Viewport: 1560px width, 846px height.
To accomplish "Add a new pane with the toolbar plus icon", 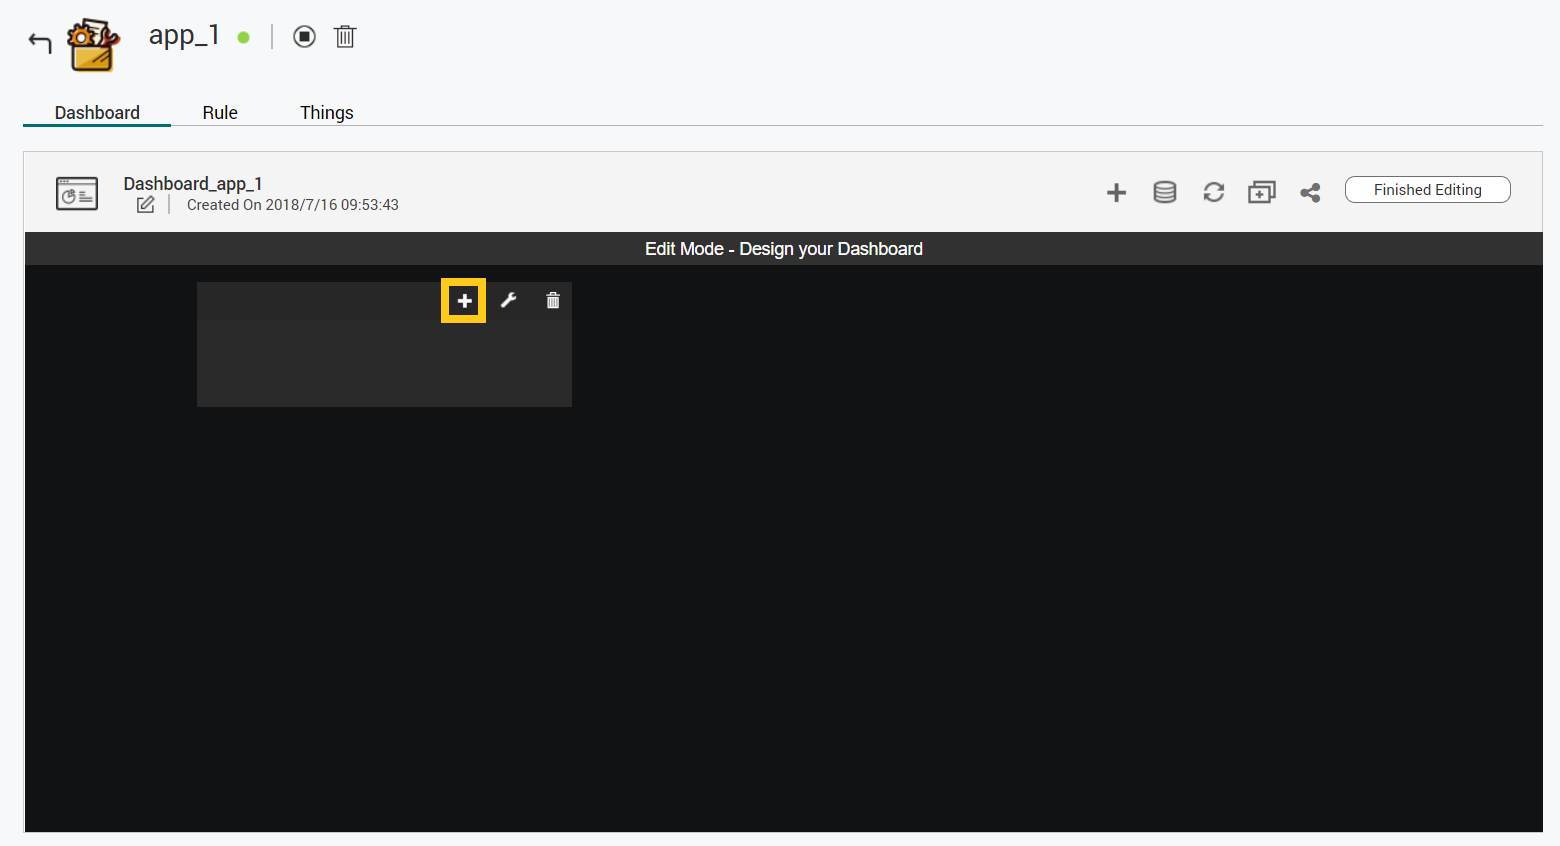I will click(1116, 193).
